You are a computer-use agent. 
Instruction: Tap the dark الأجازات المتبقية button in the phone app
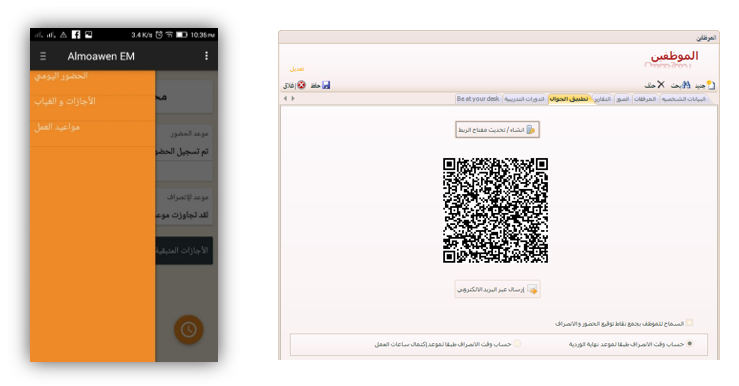[184, 250]
